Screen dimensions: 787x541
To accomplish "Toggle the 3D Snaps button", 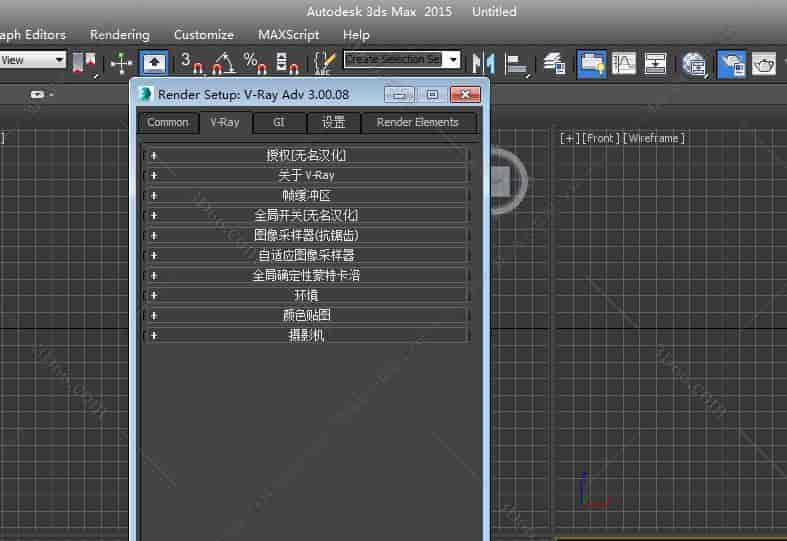I will [x=191, y=63].
